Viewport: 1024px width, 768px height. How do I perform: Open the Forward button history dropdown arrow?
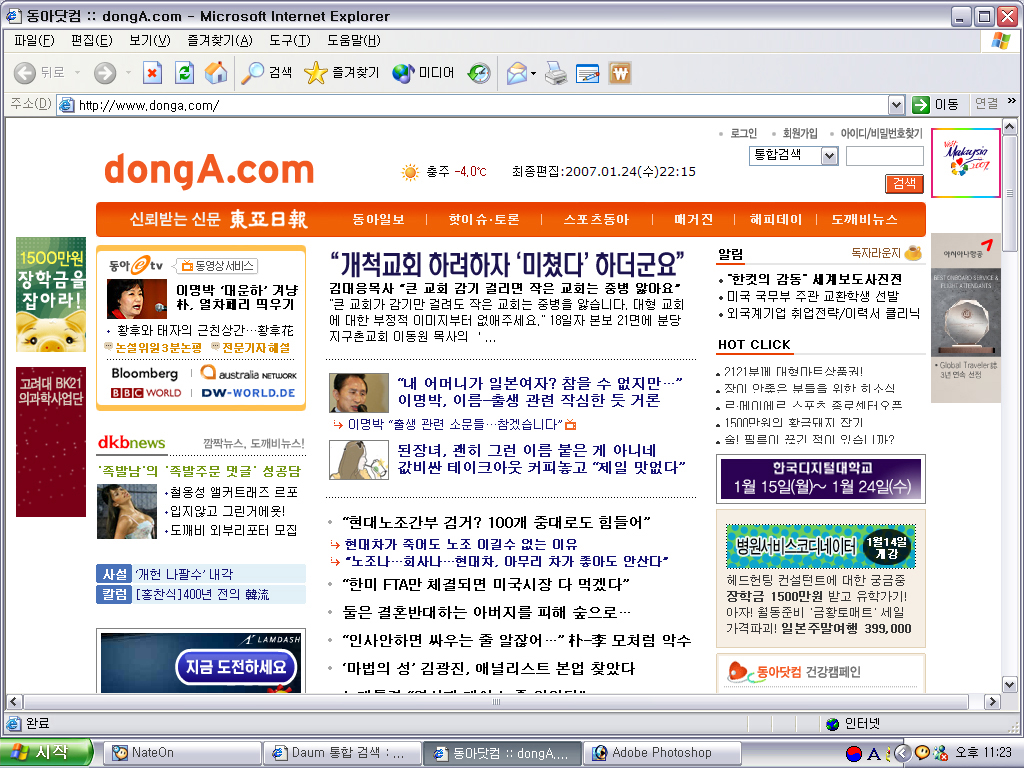click(x=128, y=72)
